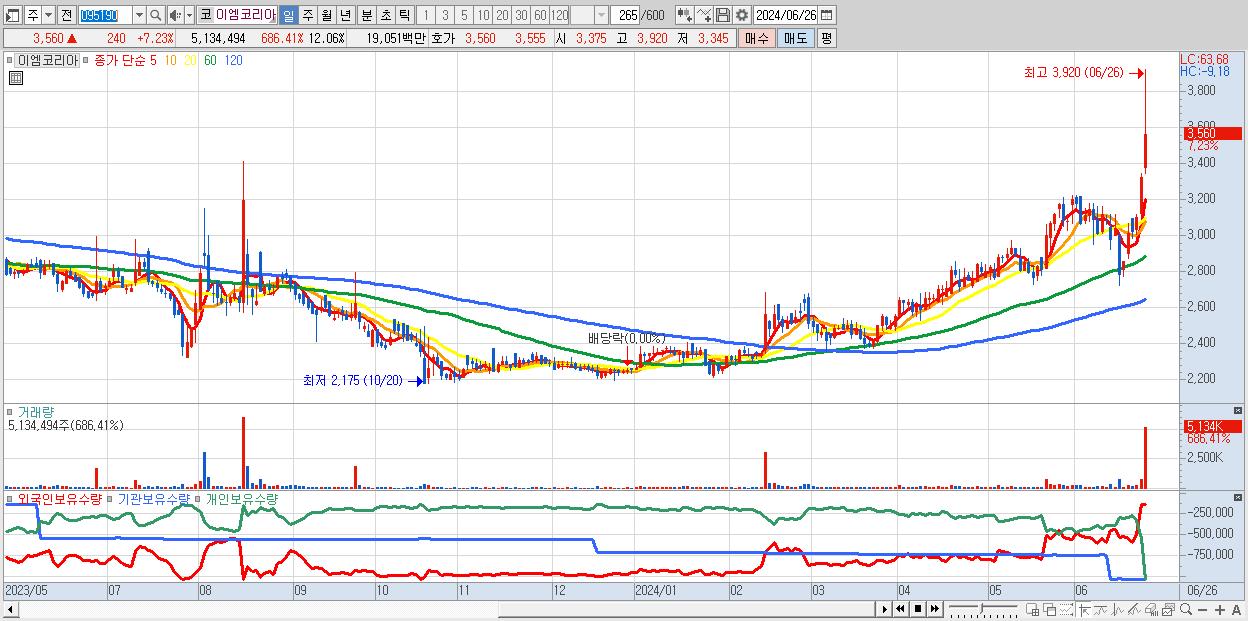This screenshot has height=621, width=1248.
Task: Select interval 3 tab
Action: (x=445, y=15)
